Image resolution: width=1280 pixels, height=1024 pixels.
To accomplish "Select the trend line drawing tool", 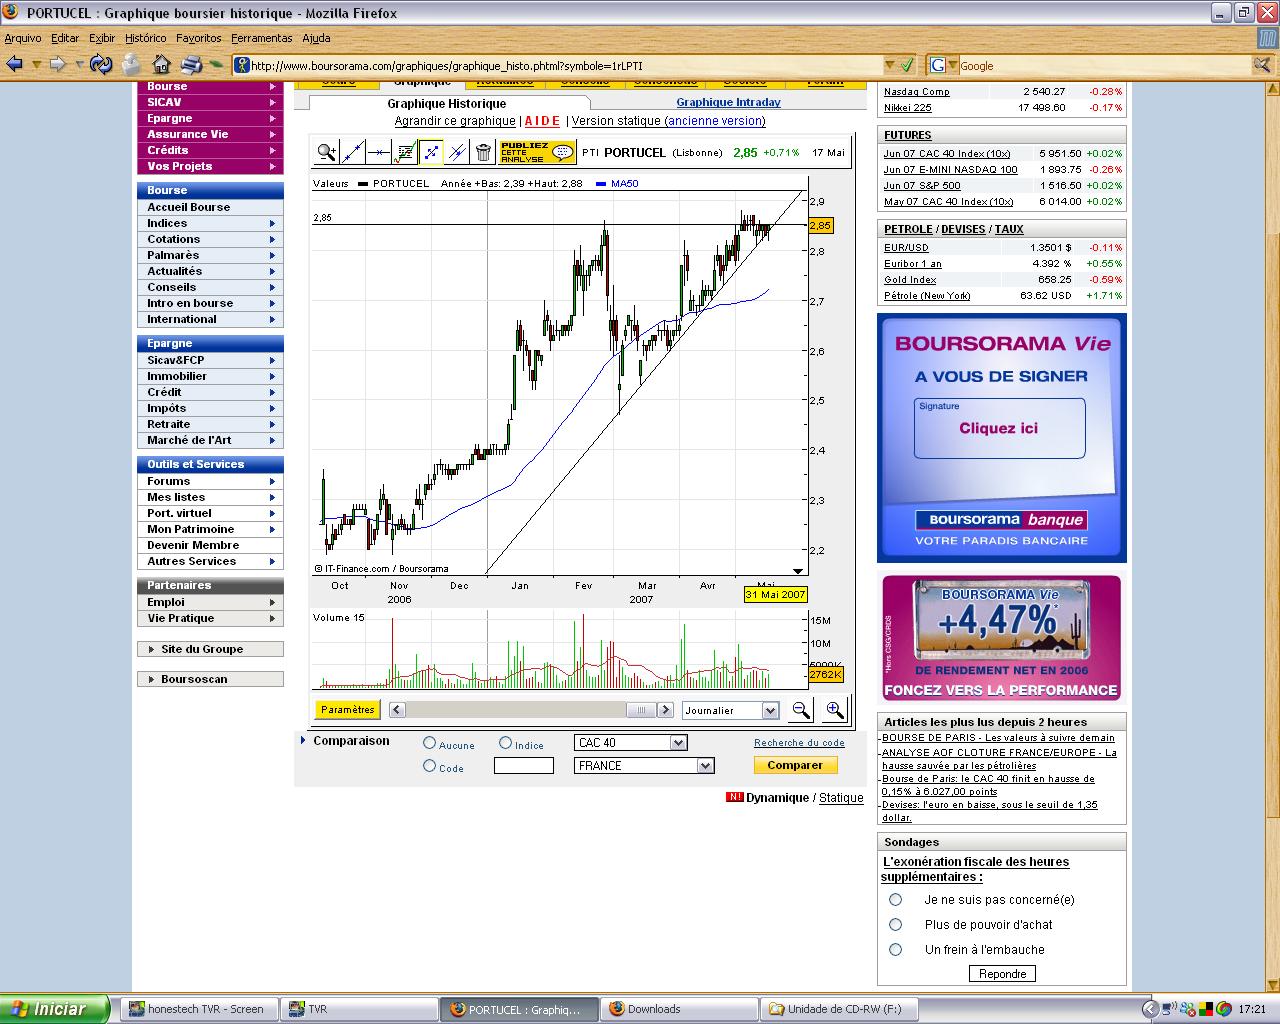I will coord(352,152).
